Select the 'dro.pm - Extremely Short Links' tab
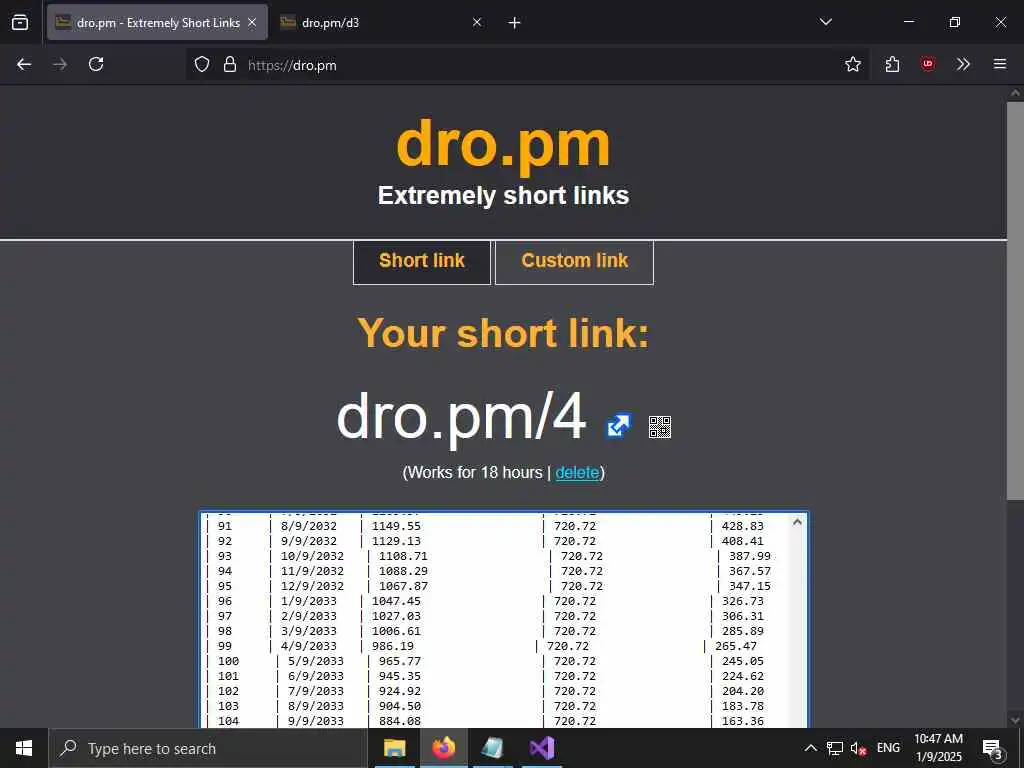 click(157, 22)
